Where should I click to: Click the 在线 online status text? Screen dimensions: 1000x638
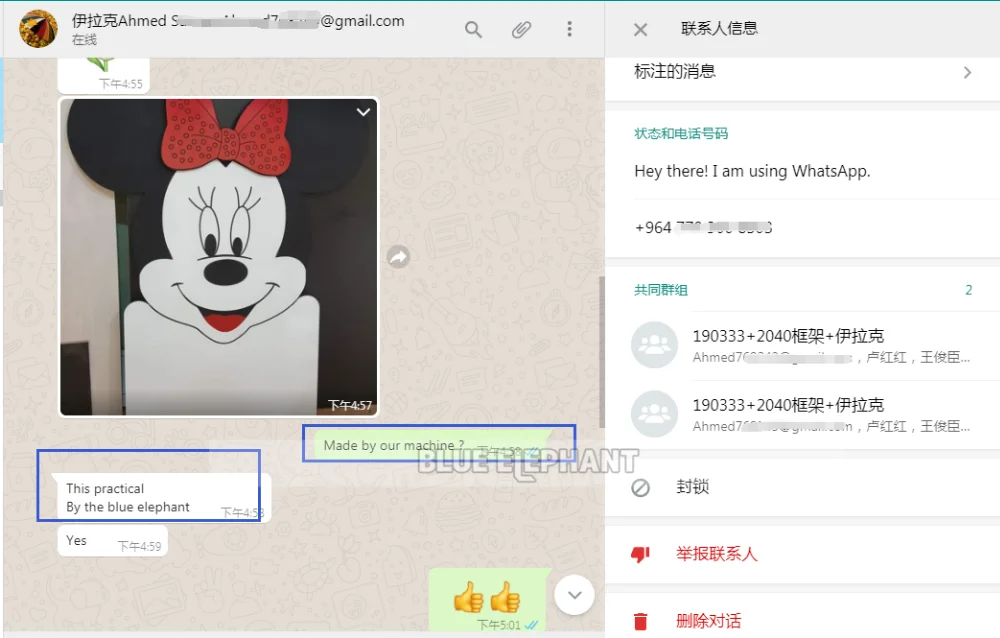84,40
